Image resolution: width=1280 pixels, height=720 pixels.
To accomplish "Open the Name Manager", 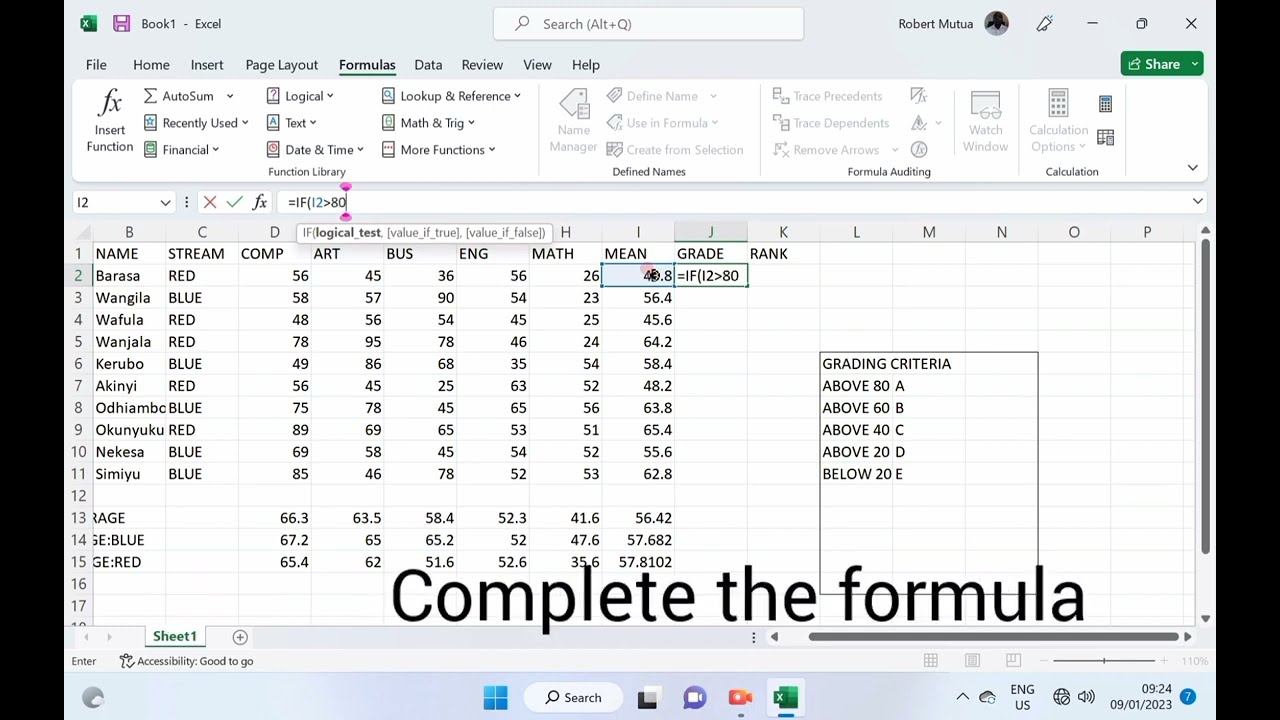I will tap(573, 122).
